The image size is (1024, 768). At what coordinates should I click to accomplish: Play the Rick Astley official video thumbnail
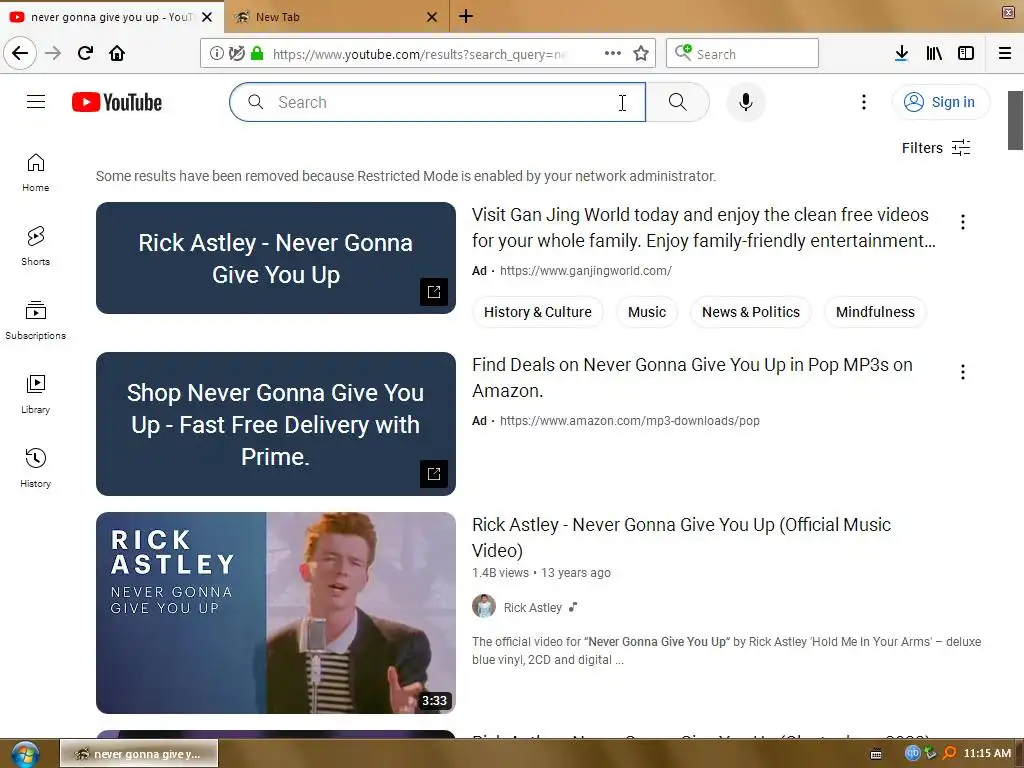pos(276,613)
